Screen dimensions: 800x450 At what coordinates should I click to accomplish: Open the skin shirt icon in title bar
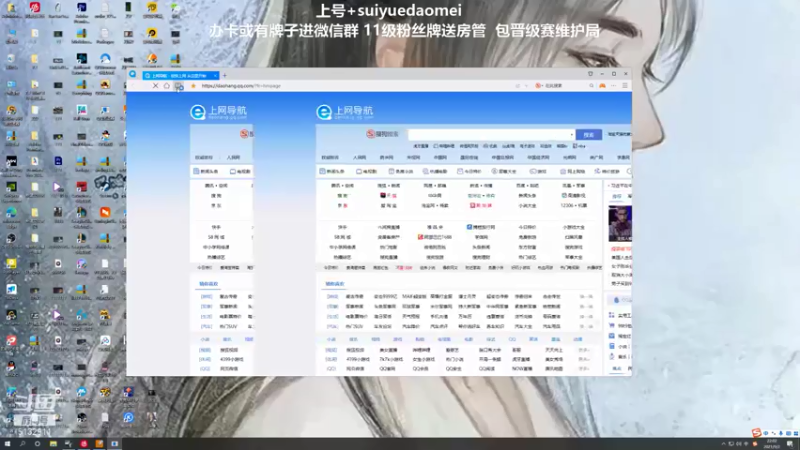(x=590, y=74)
